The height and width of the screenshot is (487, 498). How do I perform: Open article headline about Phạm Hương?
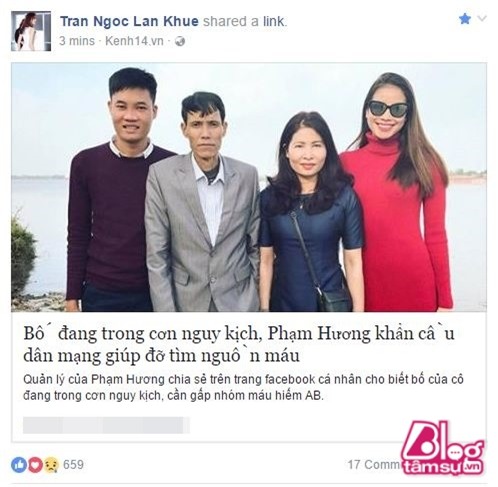(239, 345)
